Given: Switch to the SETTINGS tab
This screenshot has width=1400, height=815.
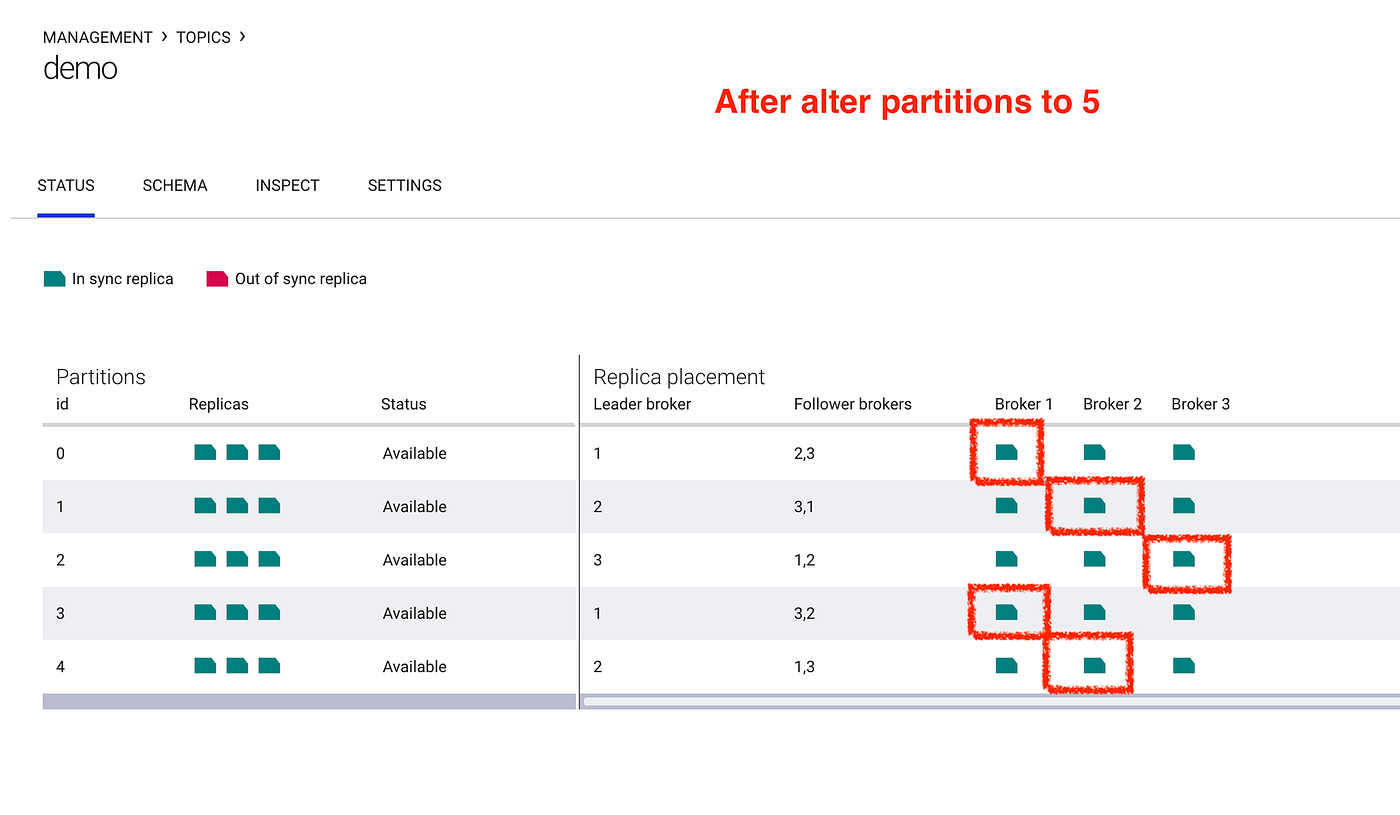Looking at the screenshot, I should point(404,185).
